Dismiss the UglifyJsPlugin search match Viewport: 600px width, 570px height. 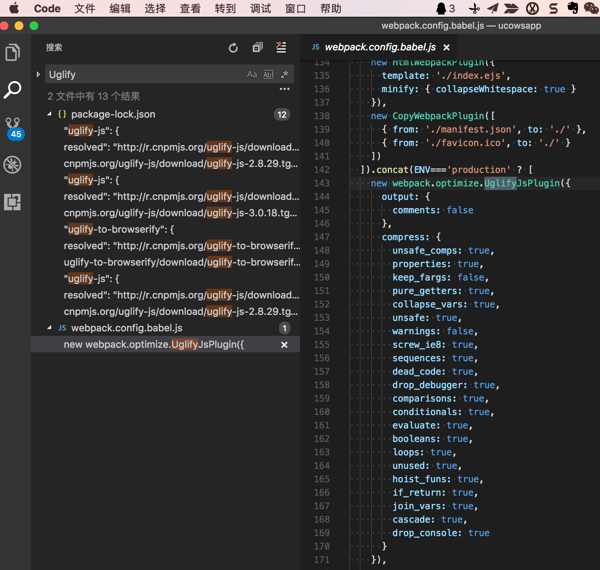tap(284, 345)
